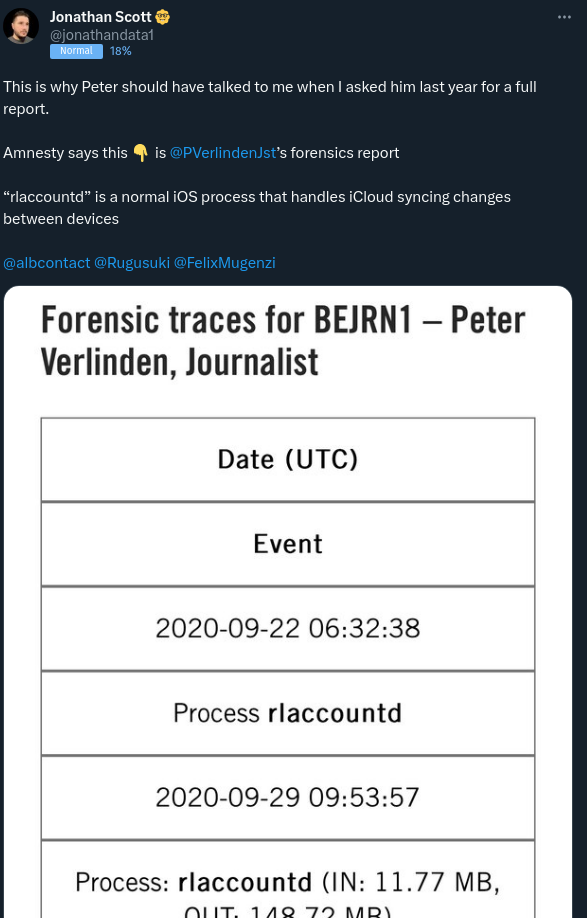Image resolution: width=587 pixels, height=918 pixels.
Task: Click the 18% score indicator
Action: 121,51
